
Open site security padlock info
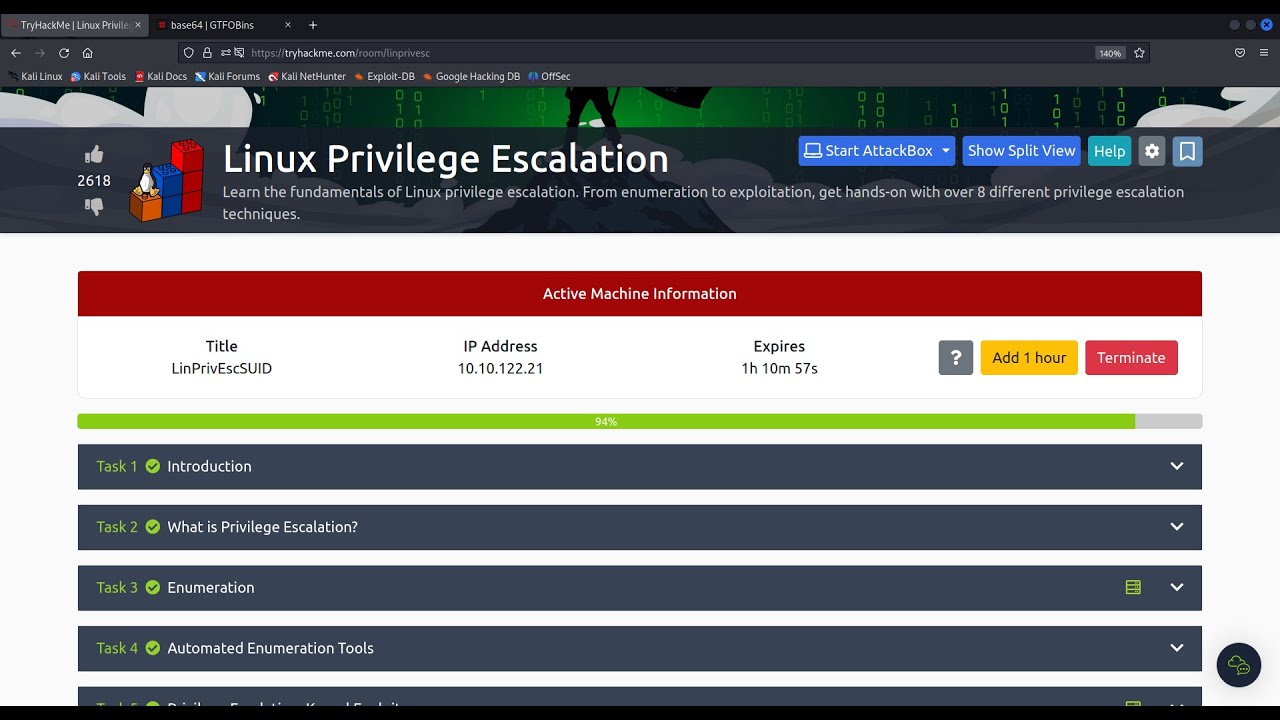(x=207, y=53)
